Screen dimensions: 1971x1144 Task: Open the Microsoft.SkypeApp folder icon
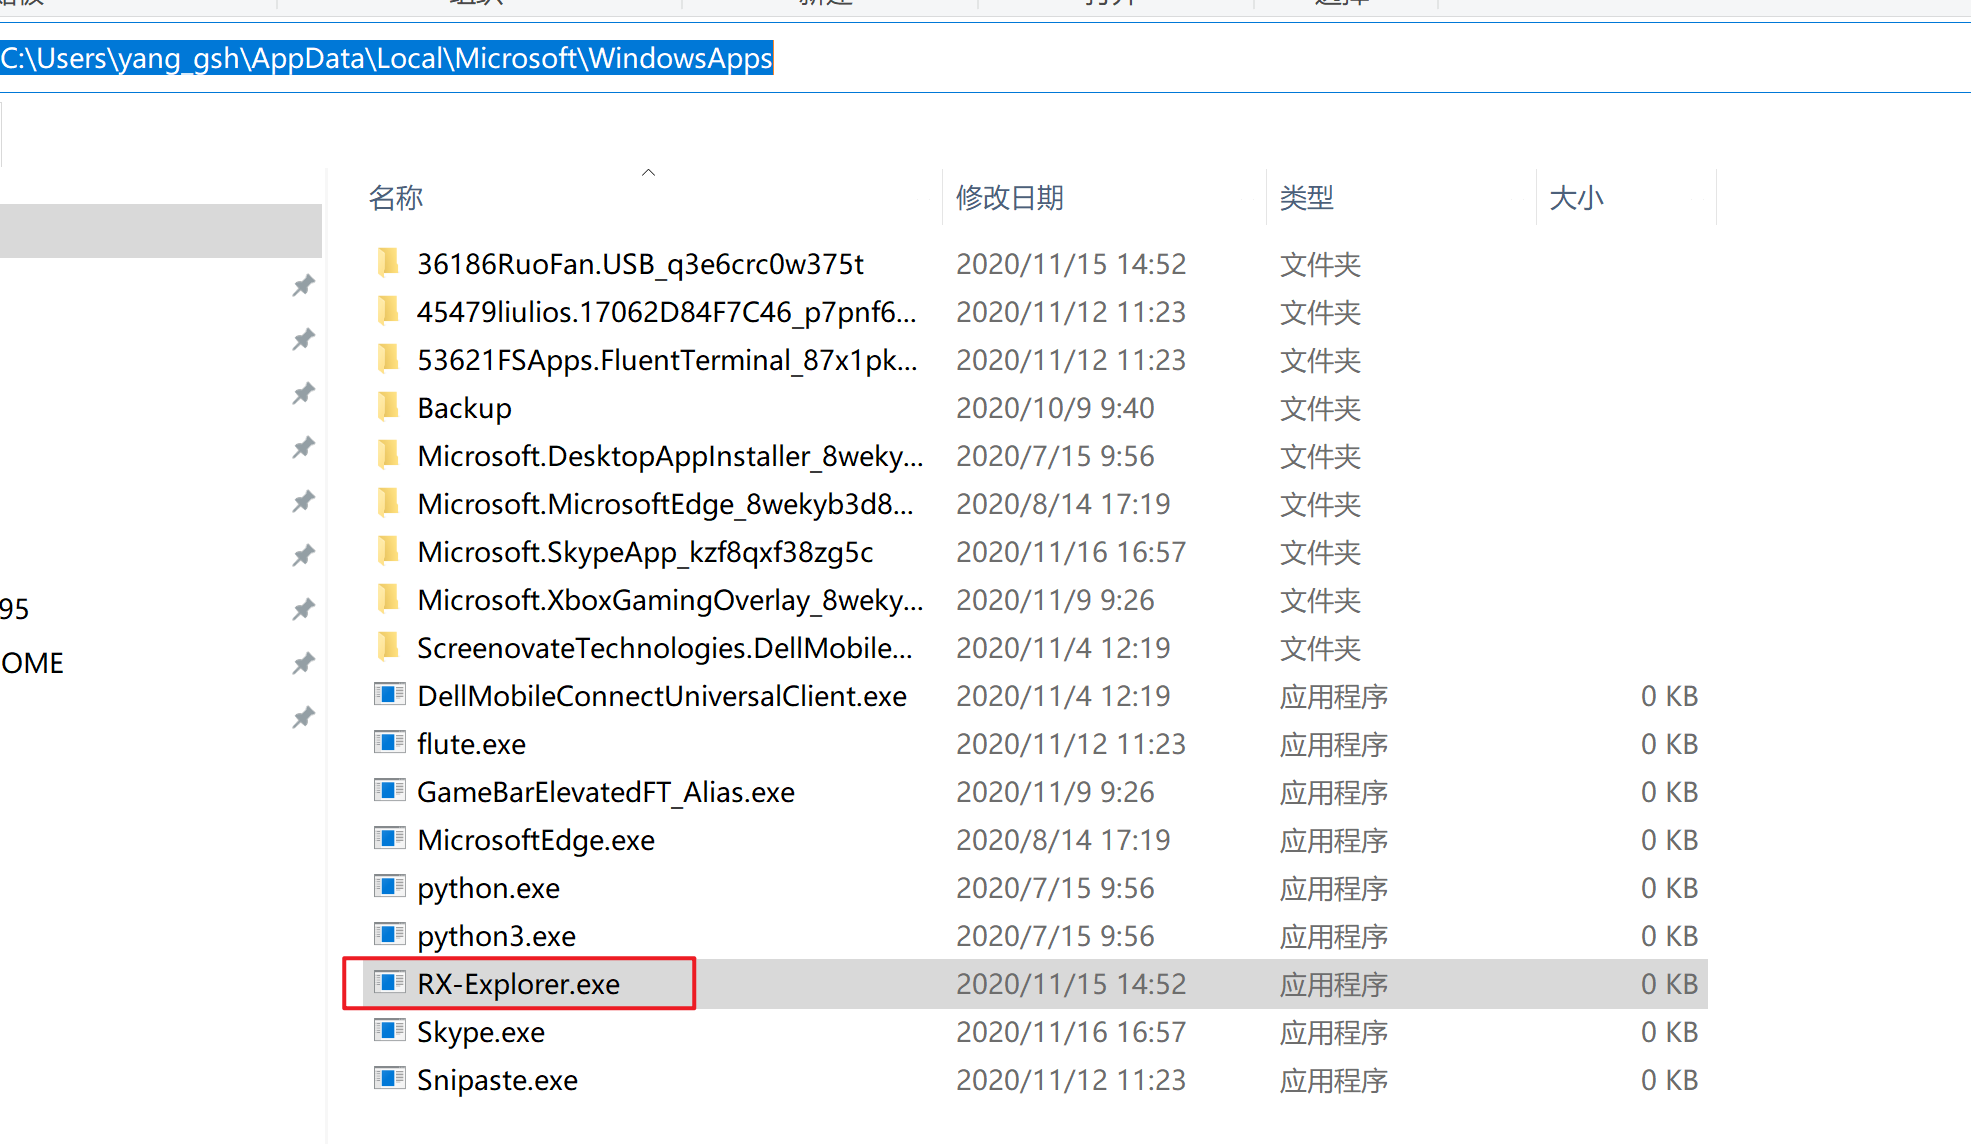pos(389,551)
